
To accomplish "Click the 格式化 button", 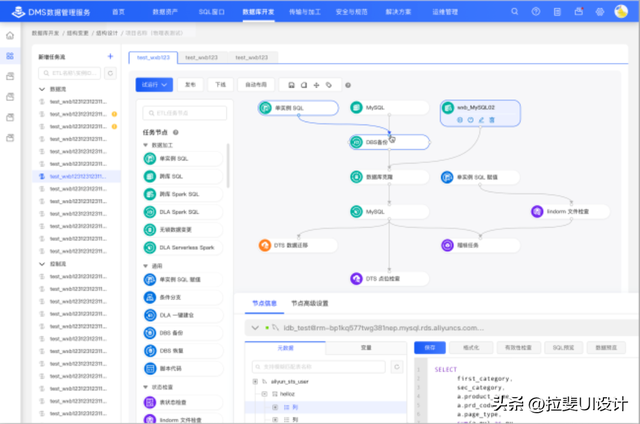I will (471, 348).
